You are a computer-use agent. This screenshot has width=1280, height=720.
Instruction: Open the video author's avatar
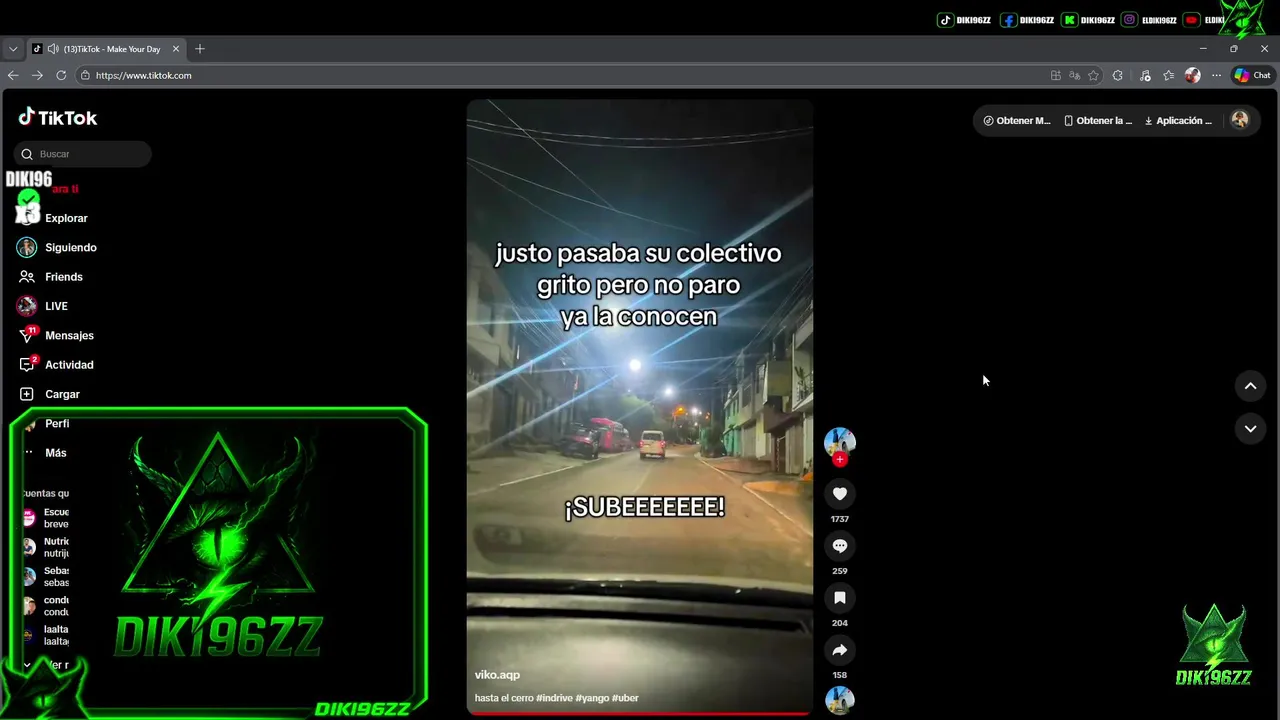(x=840, y=443)
